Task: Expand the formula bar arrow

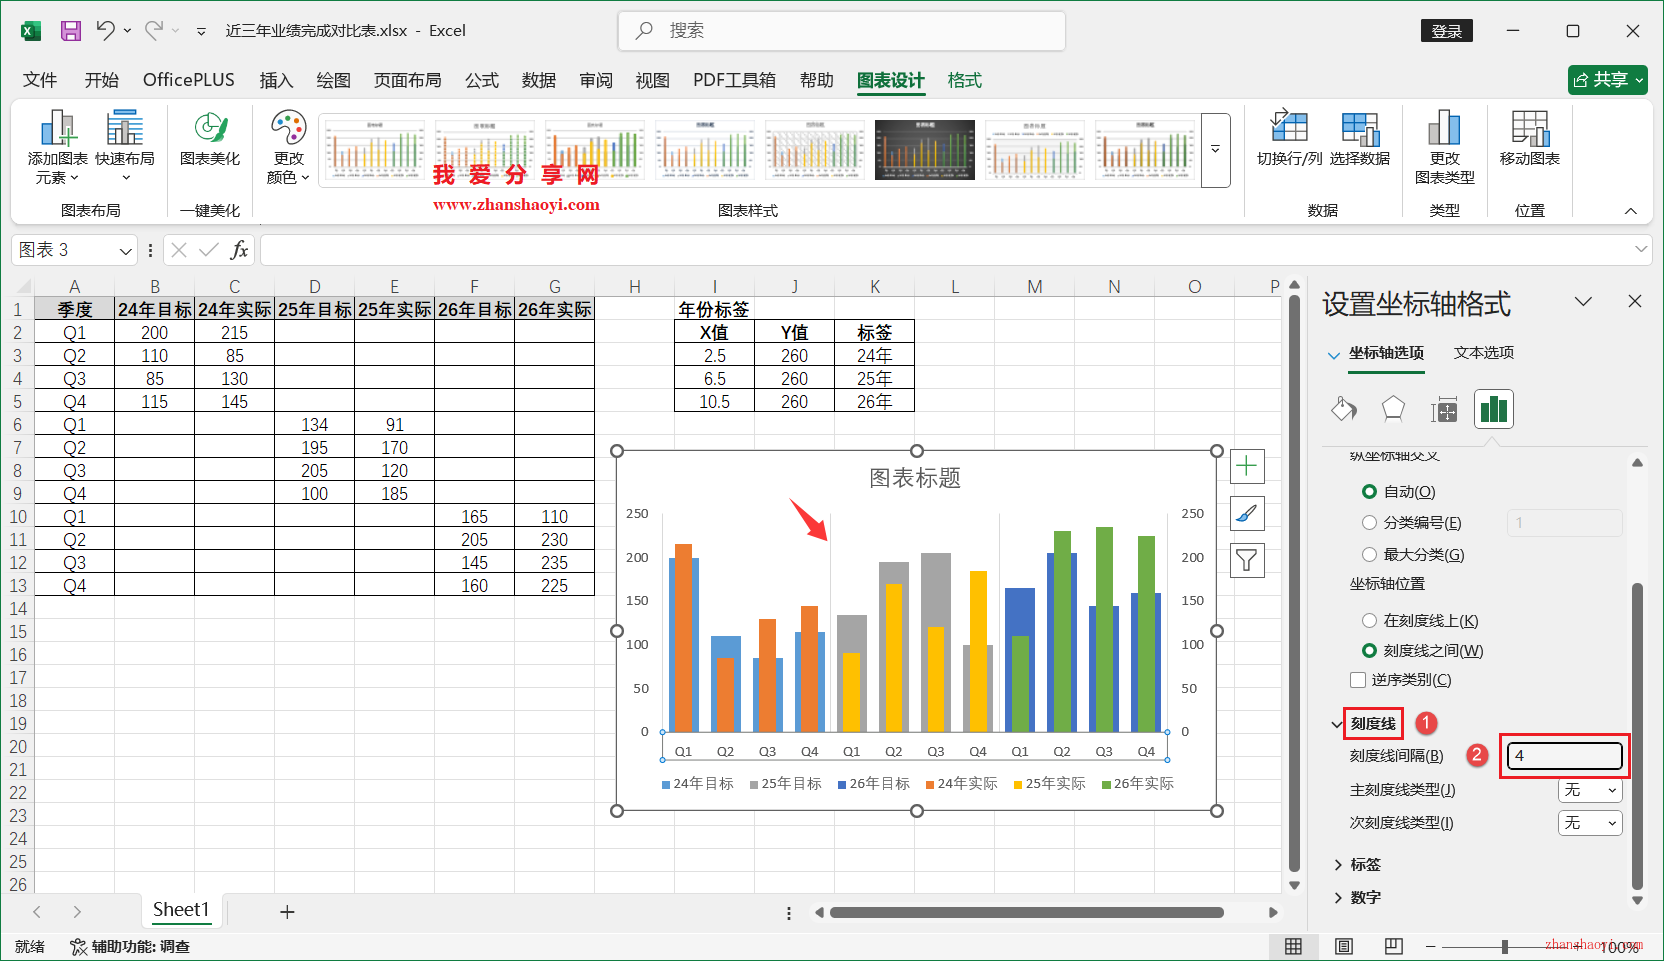Action: (x=1641, y=249)
